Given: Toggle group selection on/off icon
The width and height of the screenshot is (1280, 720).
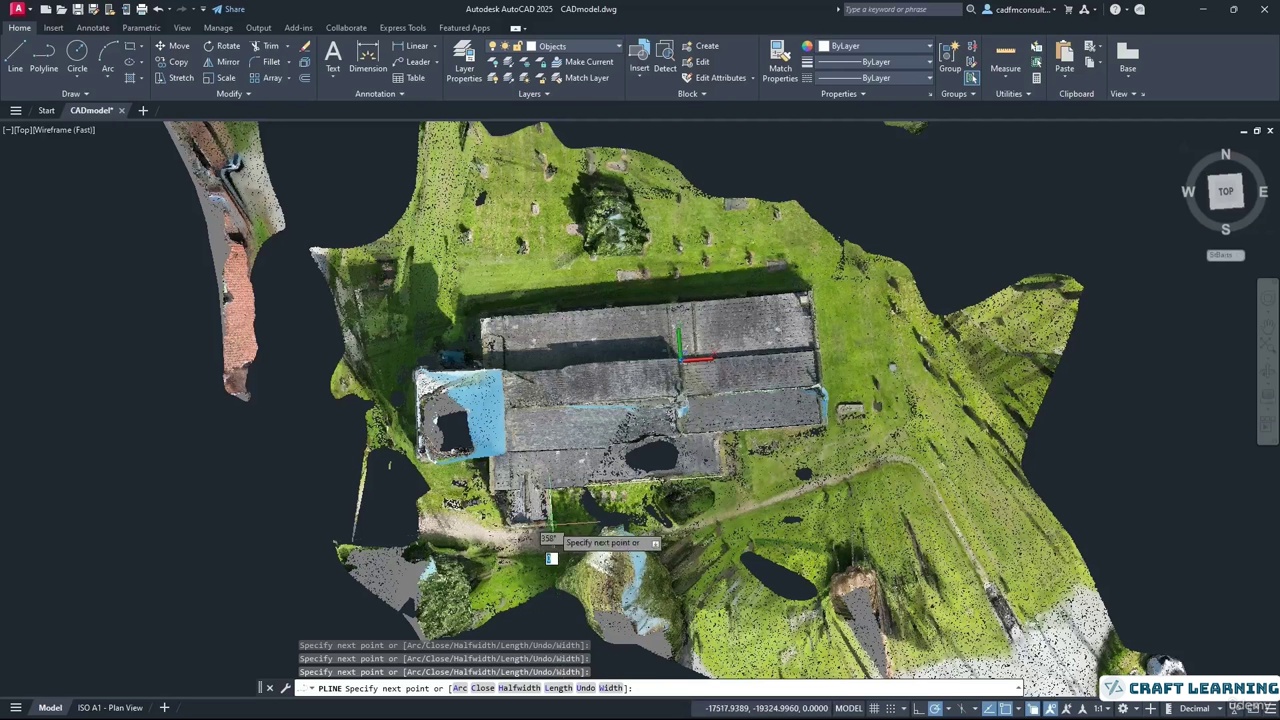Looking at the screenshot, I should (x=971, y=78).
